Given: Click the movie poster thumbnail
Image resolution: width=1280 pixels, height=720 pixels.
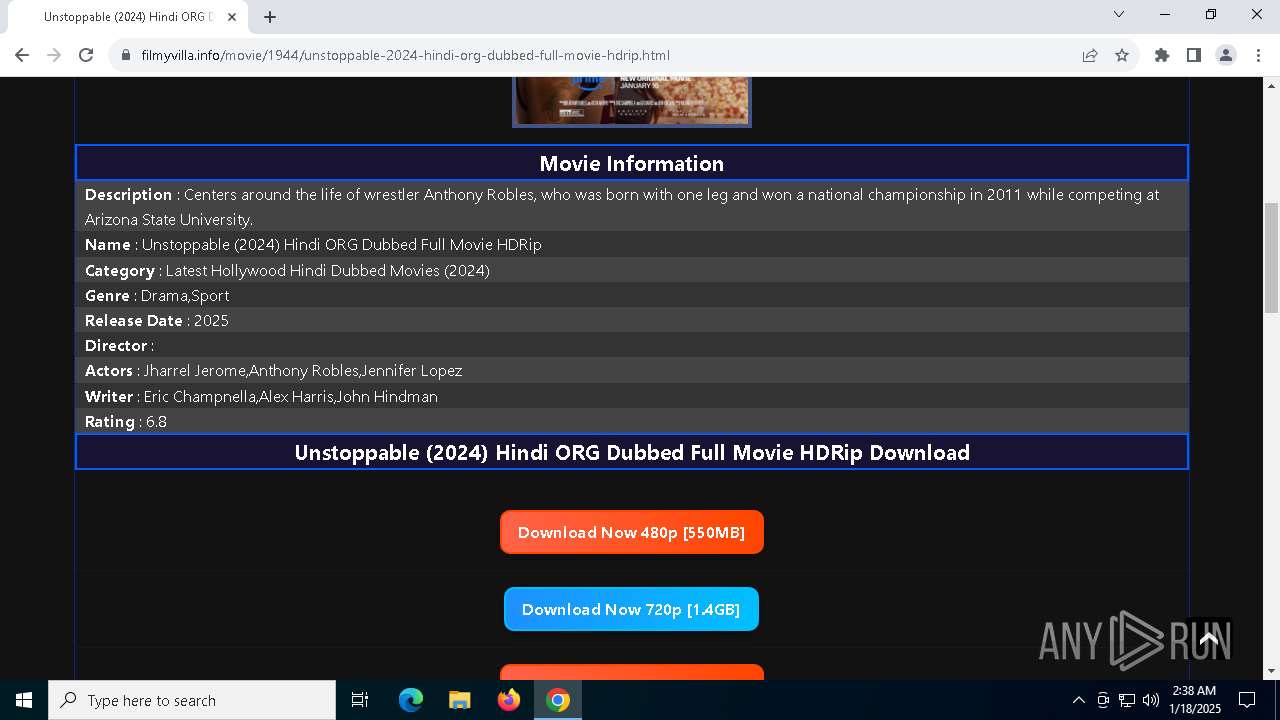Looking at the screenshot, I should (x=632, y=102).
